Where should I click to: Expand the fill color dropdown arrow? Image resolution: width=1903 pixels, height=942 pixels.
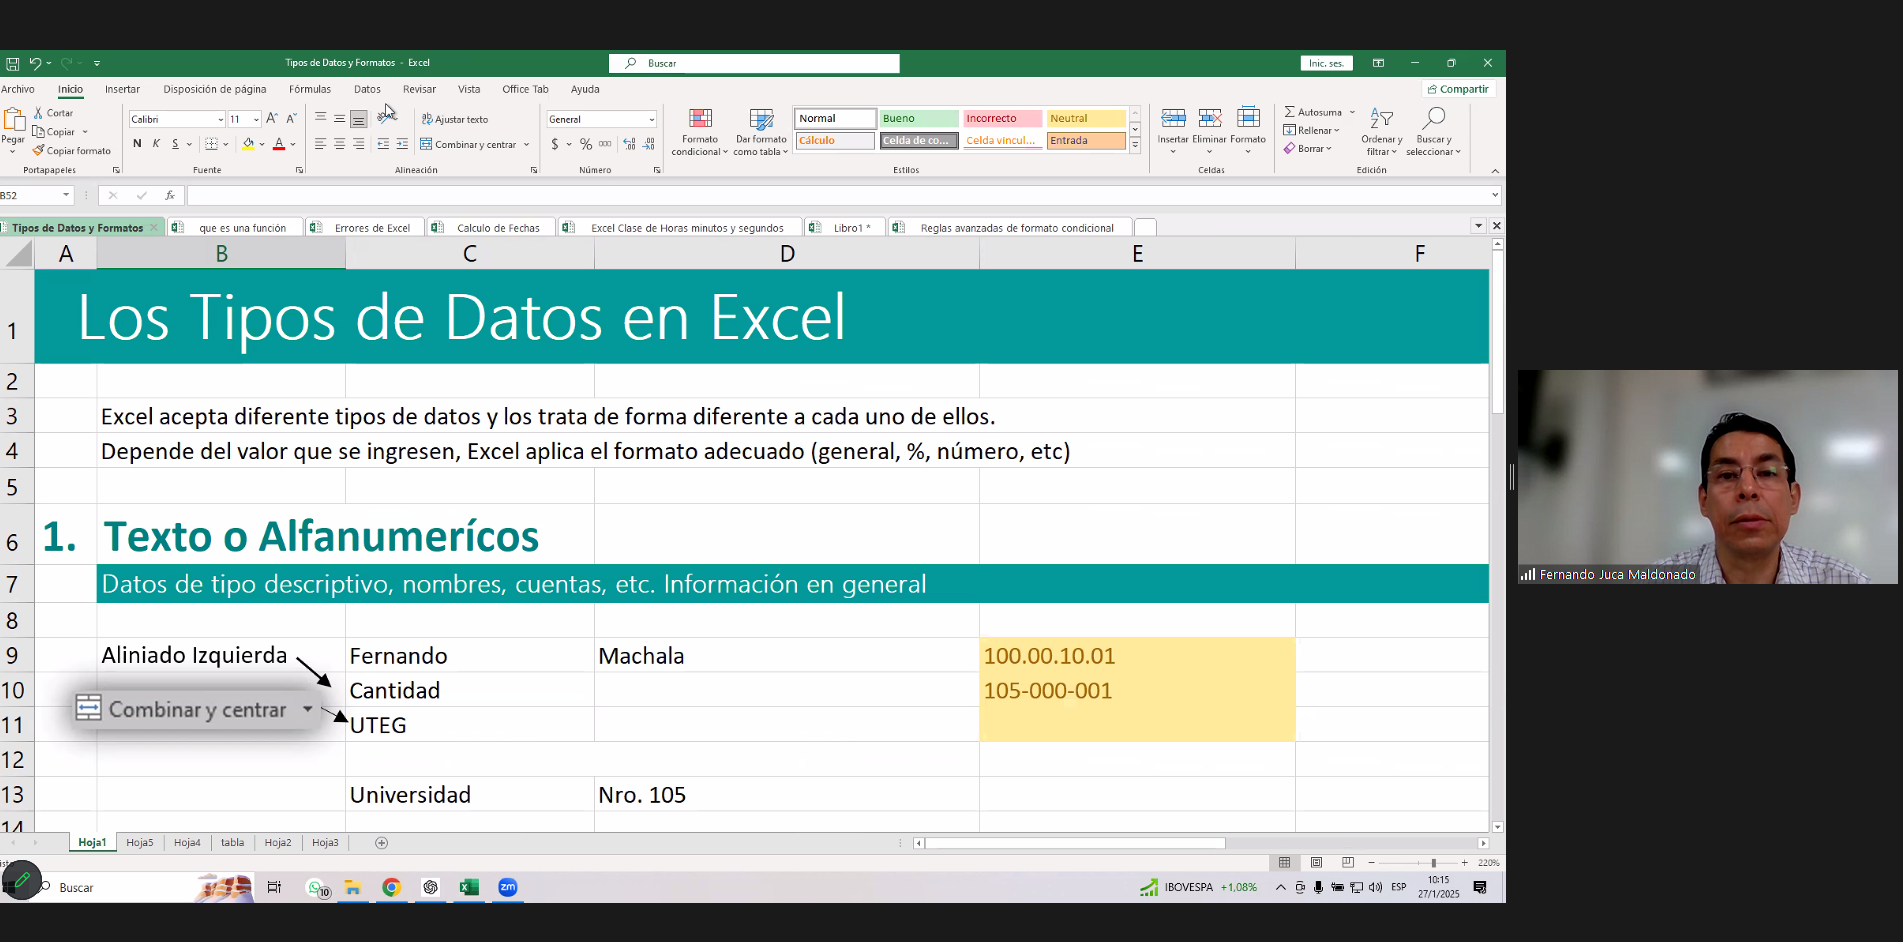[x=262, y=144]
